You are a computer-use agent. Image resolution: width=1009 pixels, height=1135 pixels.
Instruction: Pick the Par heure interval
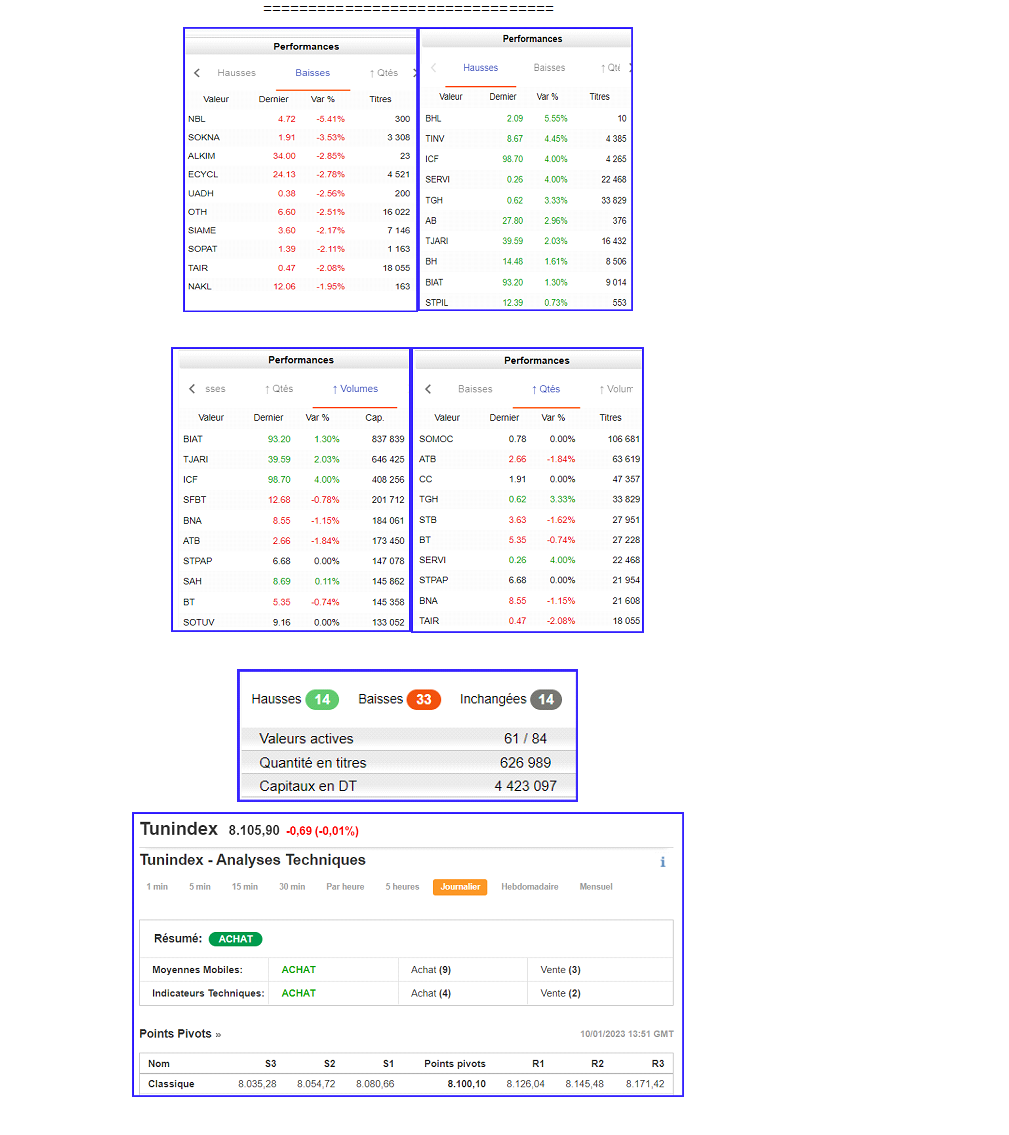click(345, 887)
